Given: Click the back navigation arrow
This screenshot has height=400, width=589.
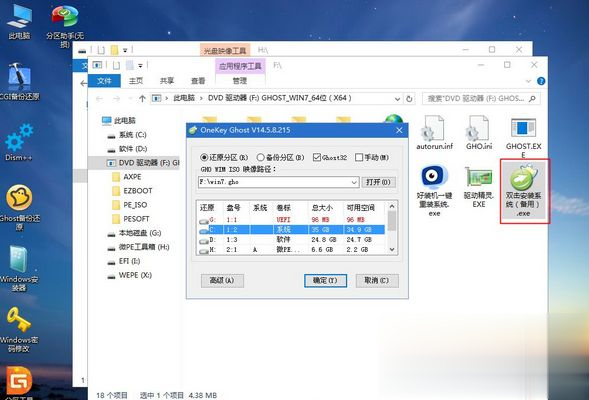Looking at the screenshot, I should coord(99,99).
